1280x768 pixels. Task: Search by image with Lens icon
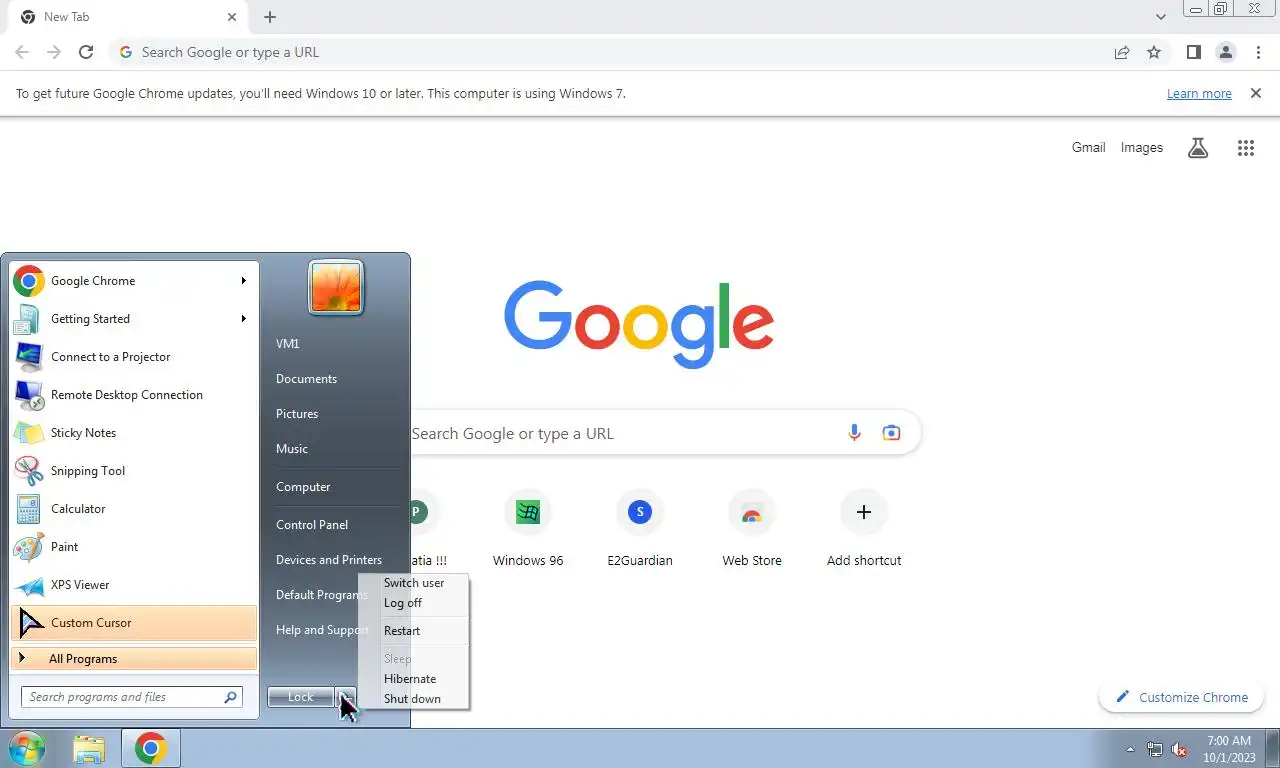click(891, 433)
